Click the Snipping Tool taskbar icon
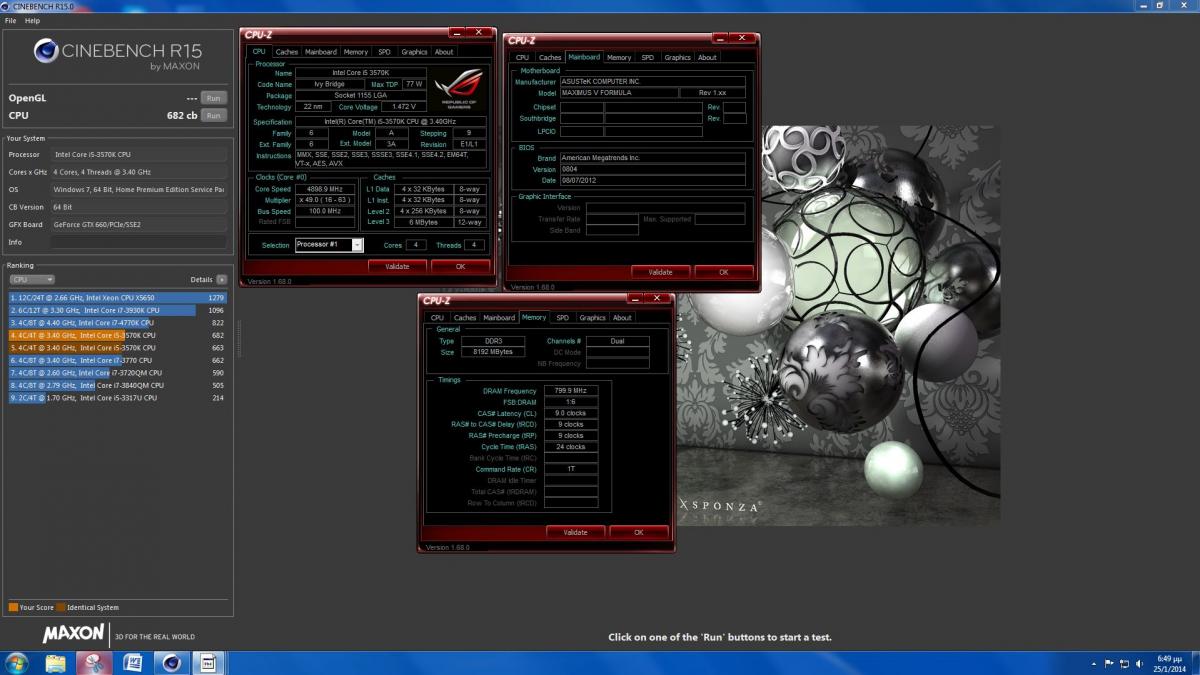This screenshot has height=675, width=1200. click(94, 663)
